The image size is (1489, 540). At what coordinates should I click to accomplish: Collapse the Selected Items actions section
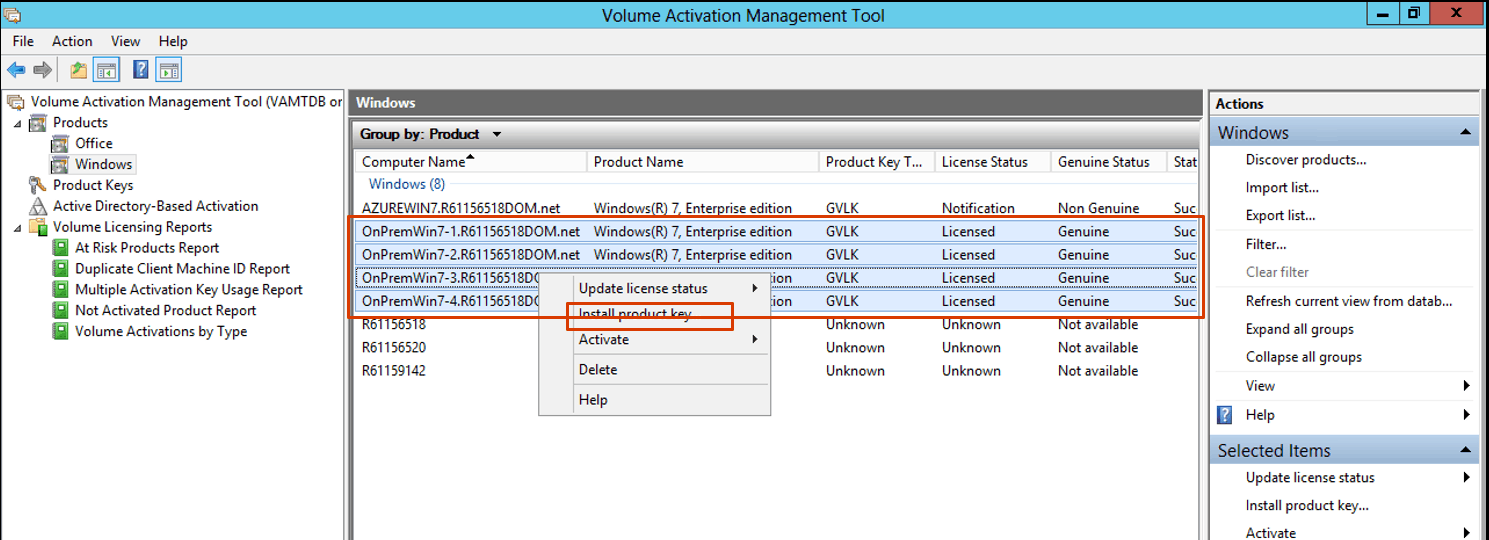point(1465,451)
